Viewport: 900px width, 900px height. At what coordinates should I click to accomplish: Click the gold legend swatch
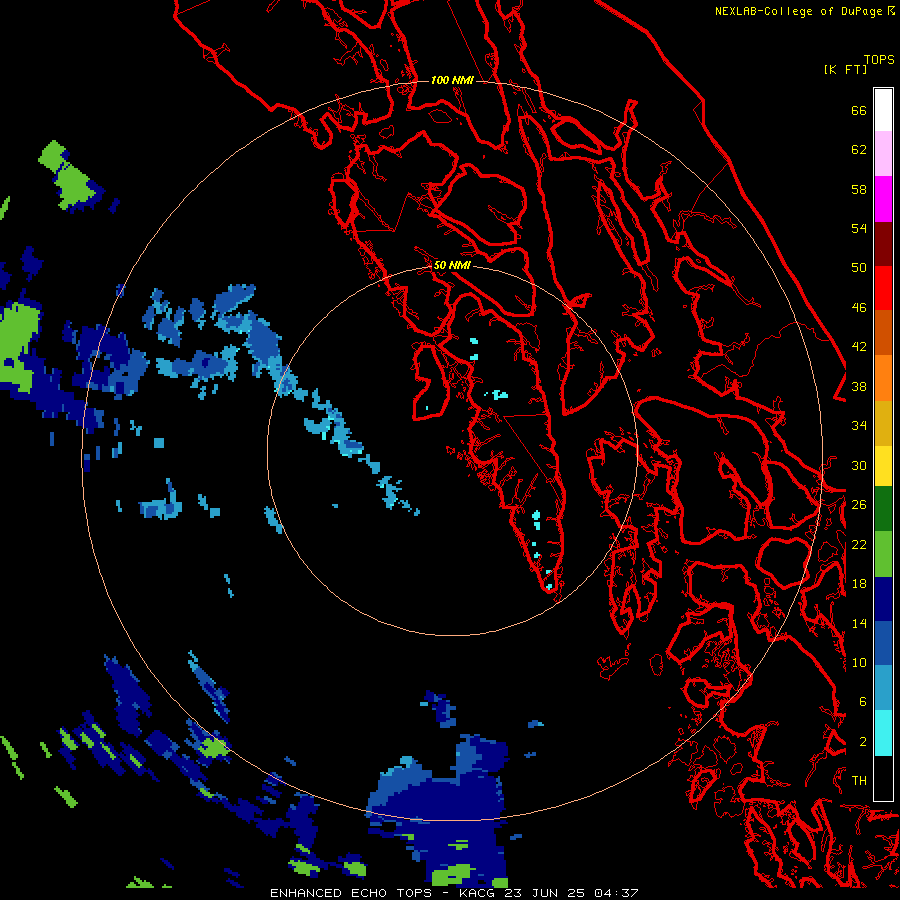coord(883,424)
